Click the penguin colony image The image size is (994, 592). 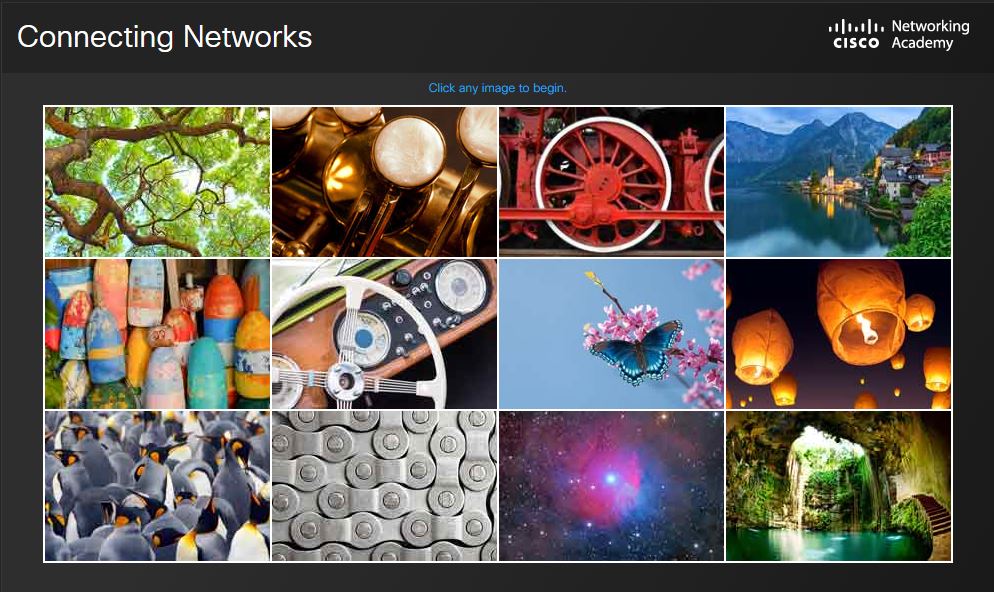click(157, 486)
